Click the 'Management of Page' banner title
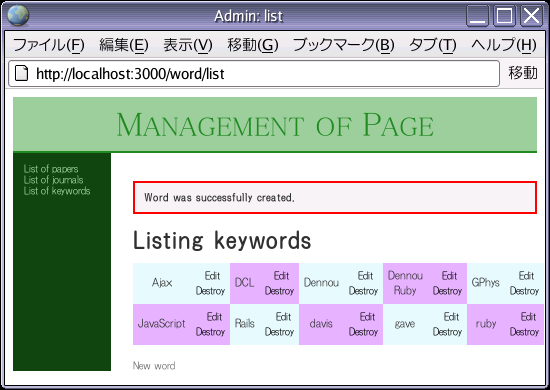This screenshot has height=390, width=550. 275,125
